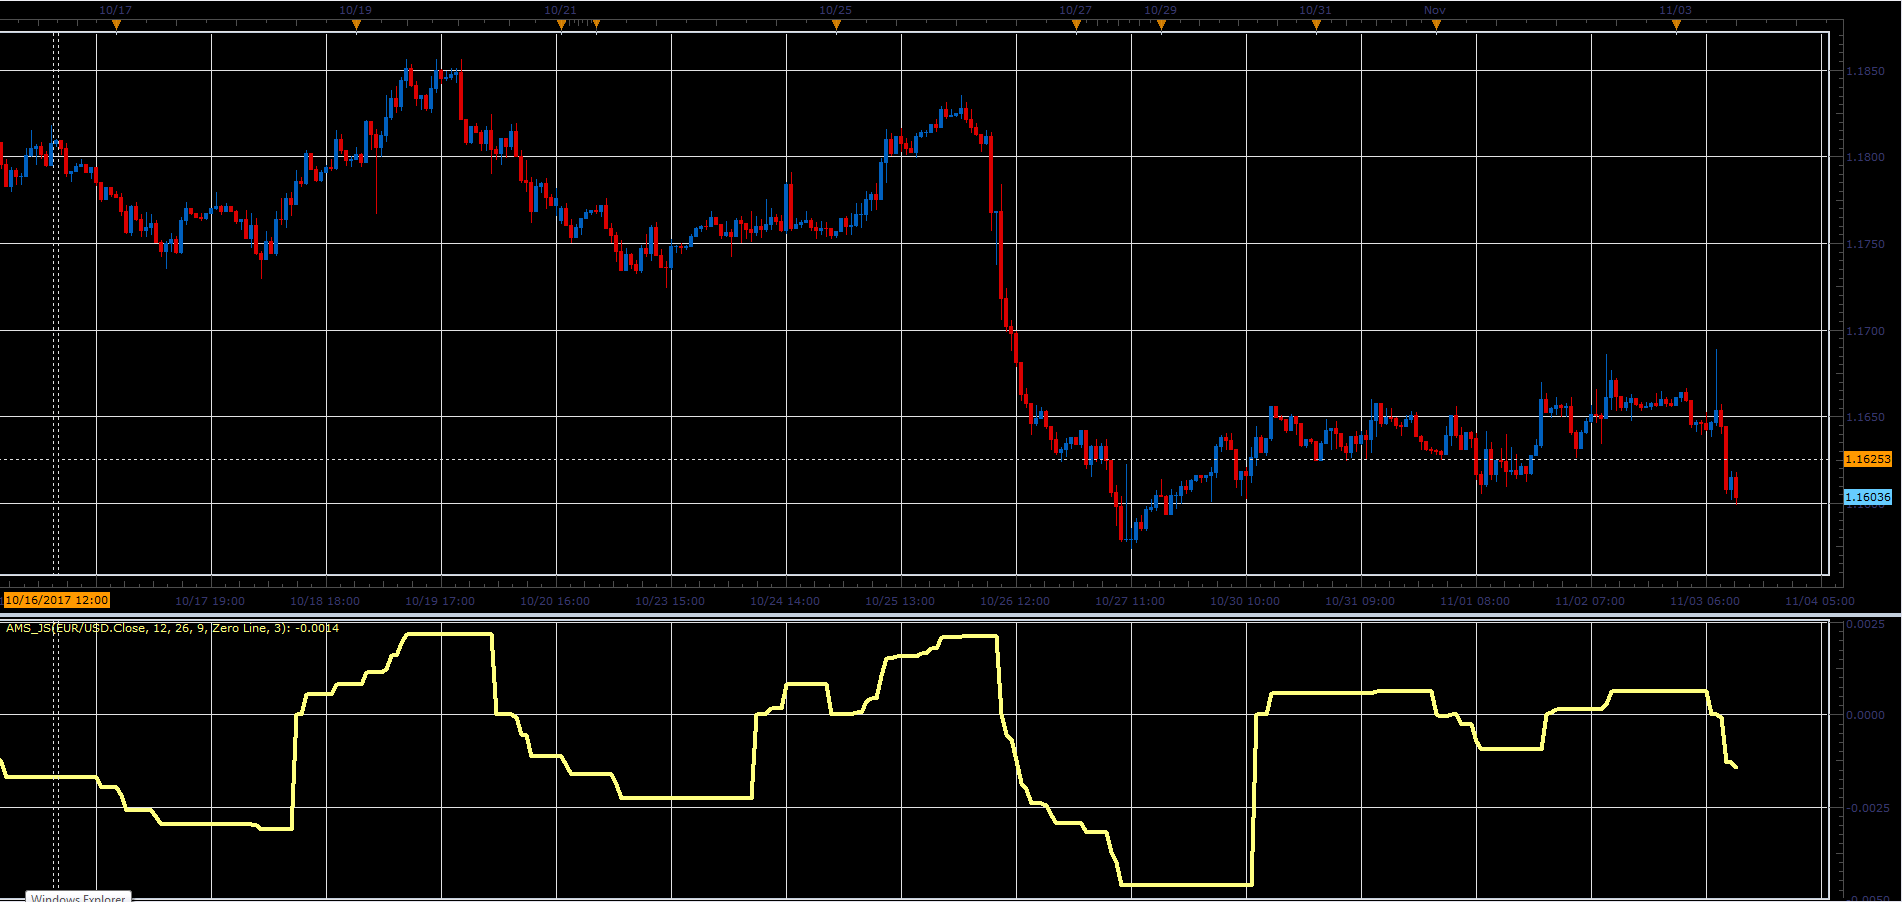
Task: Click the 1.1800 price axis label
Action: [x=1865, y=157]
